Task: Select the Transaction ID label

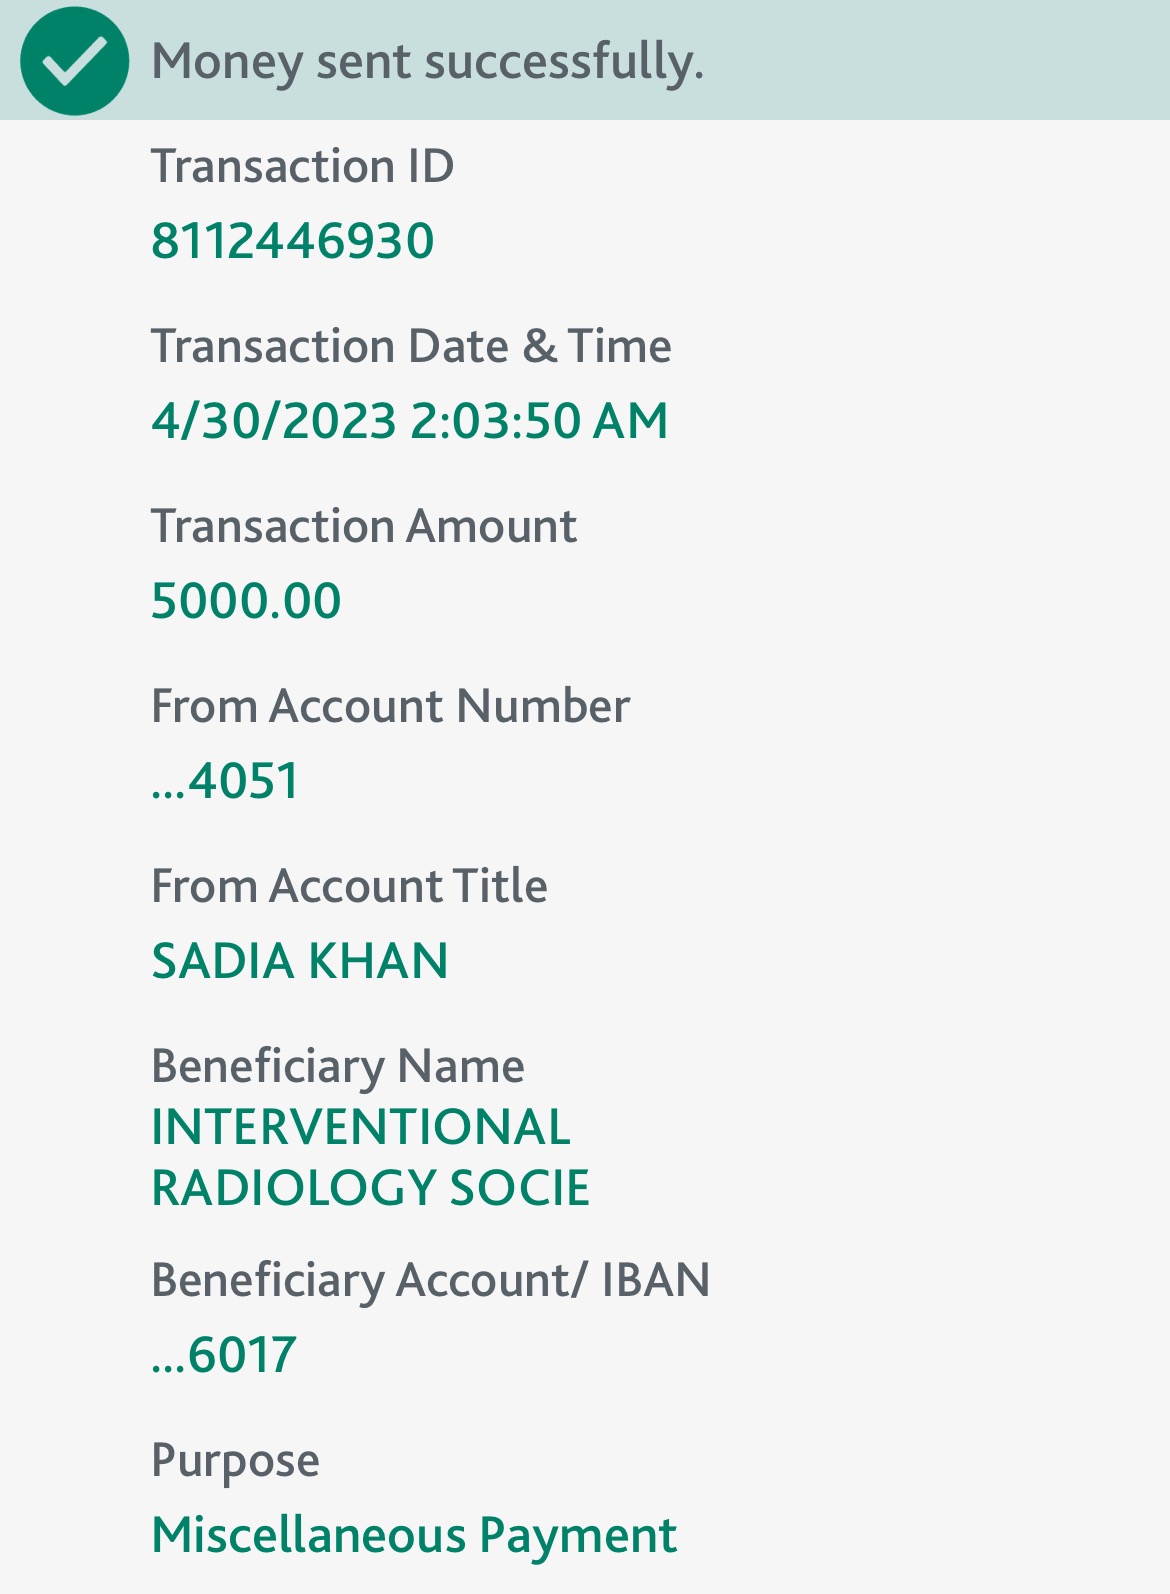Action: click(302, 166)
